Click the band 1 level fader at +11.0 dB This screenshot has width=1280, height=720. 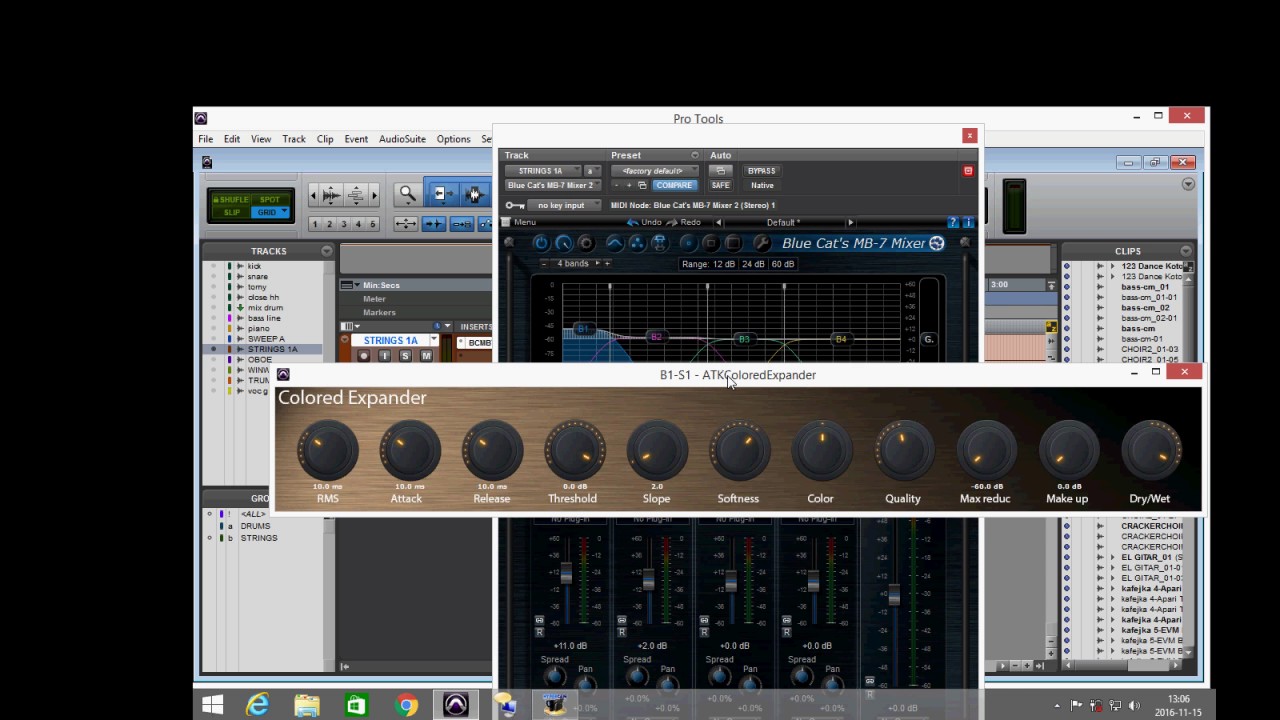coord(566,573)
